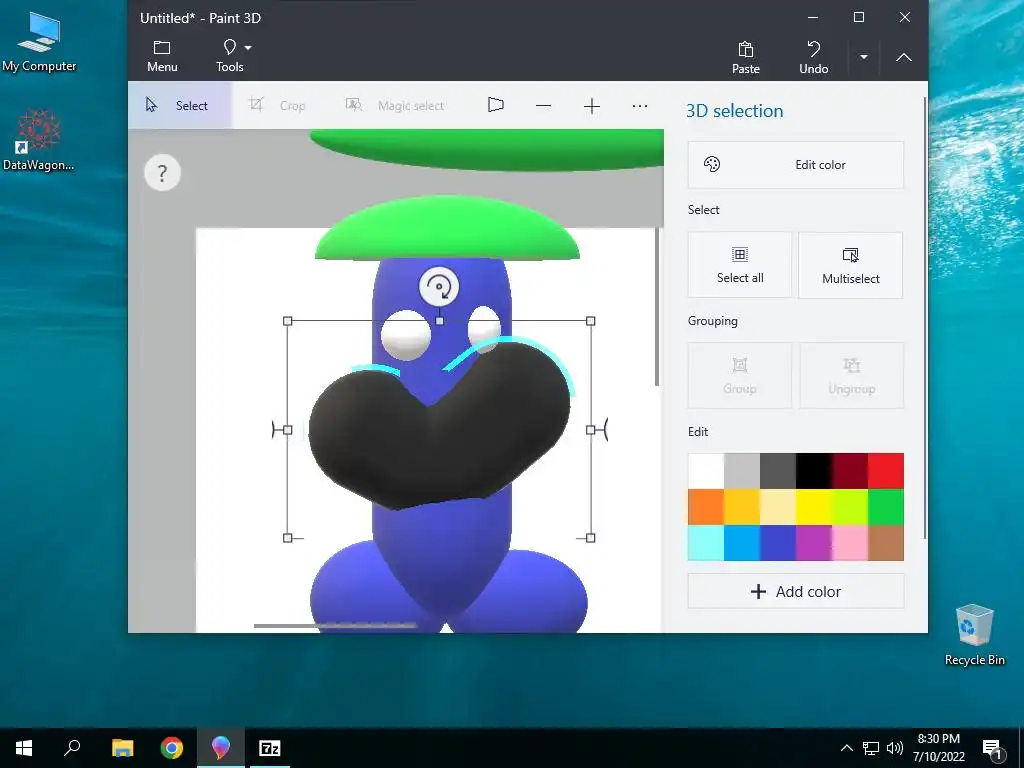
Task: Click the top-right selection corner handle
Action: pos(590,321)
